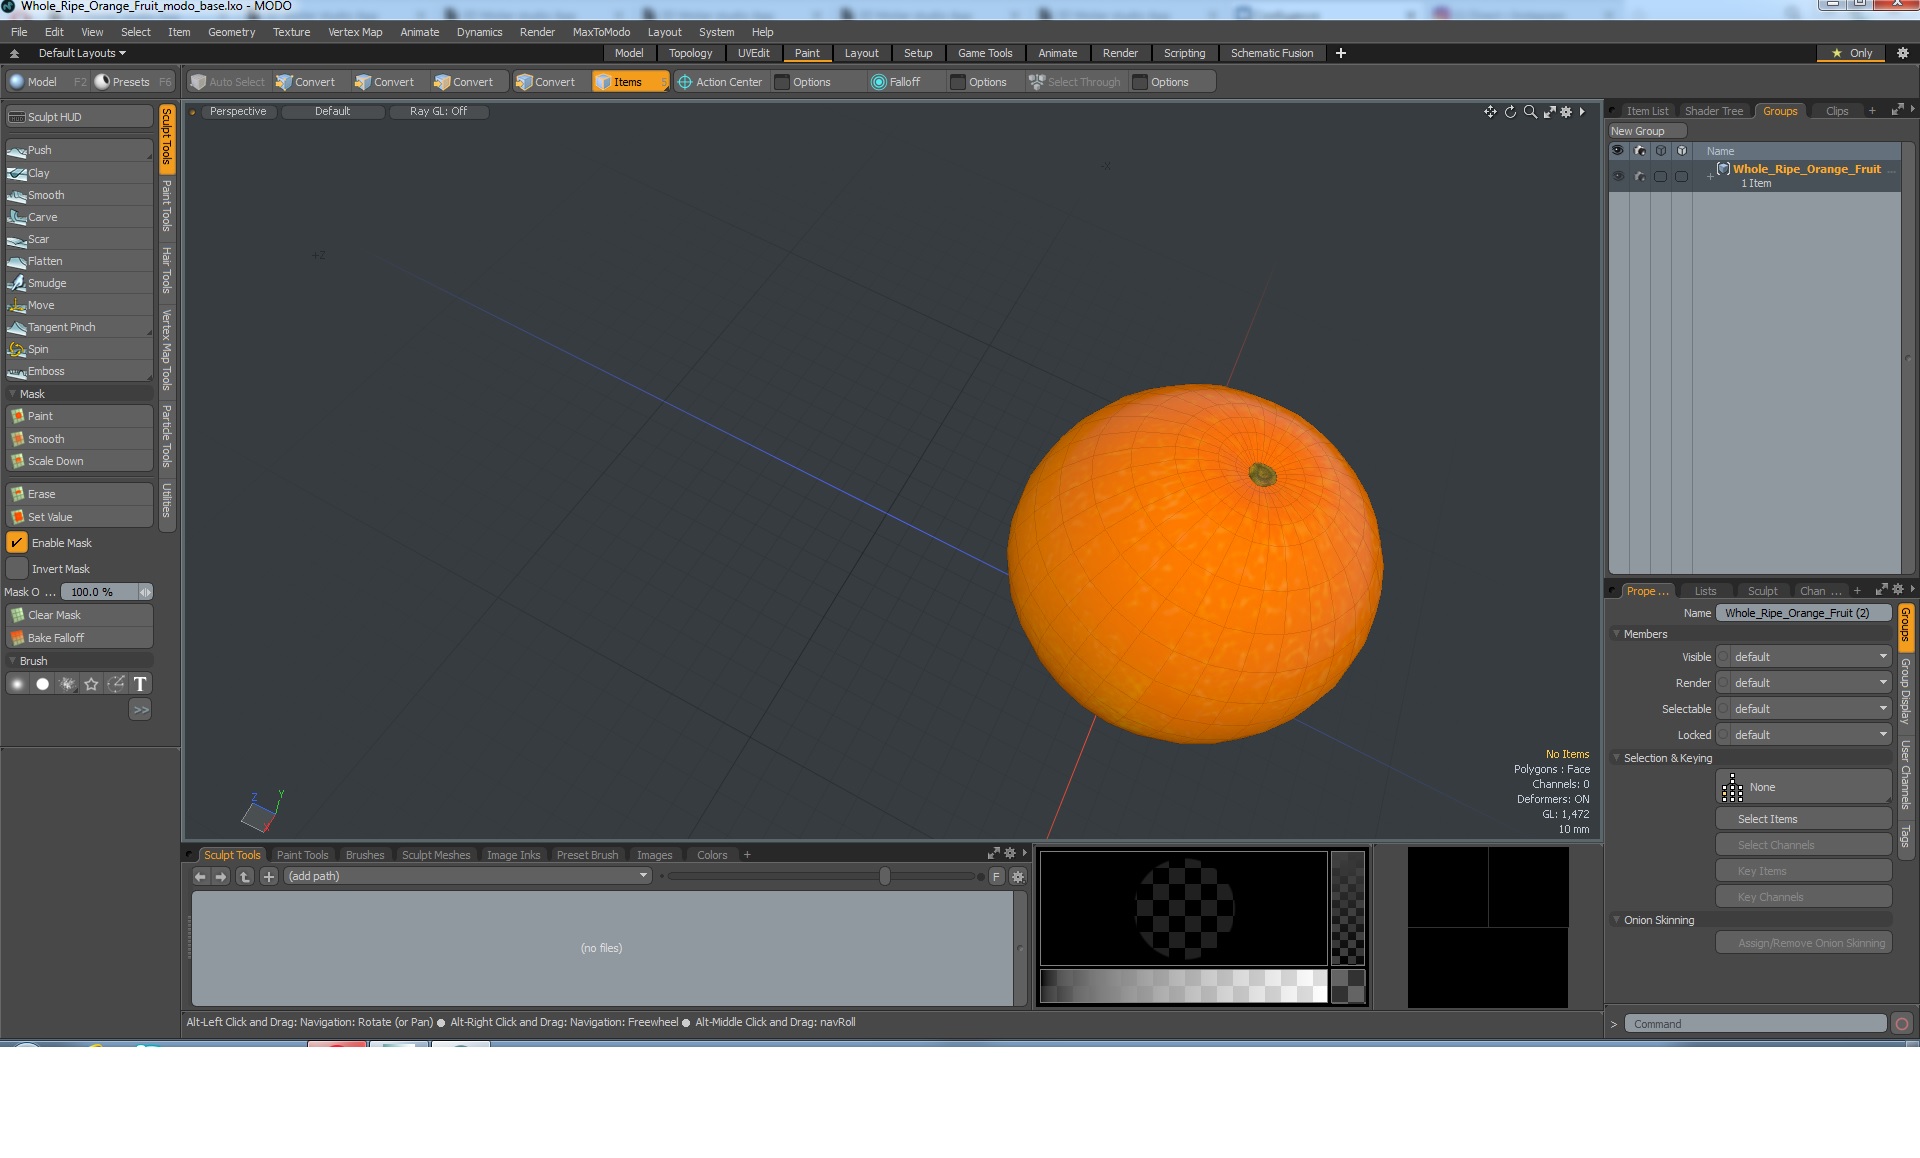Click the Action Center toolbar icon
1920x1158 pixels.
pyautogui.click(x=685, y=82)
